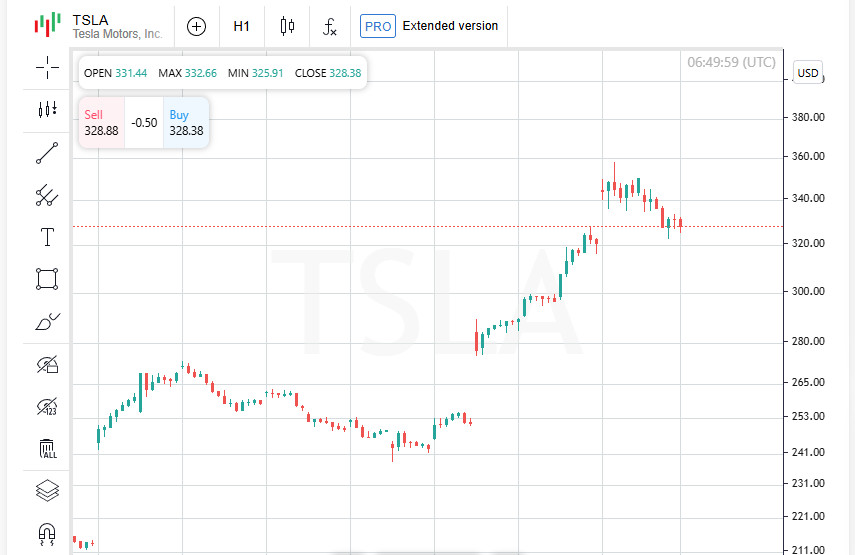Open the H1 timeframe selector
Viewport: 855px width, 555px height.
tap(242, 26)
